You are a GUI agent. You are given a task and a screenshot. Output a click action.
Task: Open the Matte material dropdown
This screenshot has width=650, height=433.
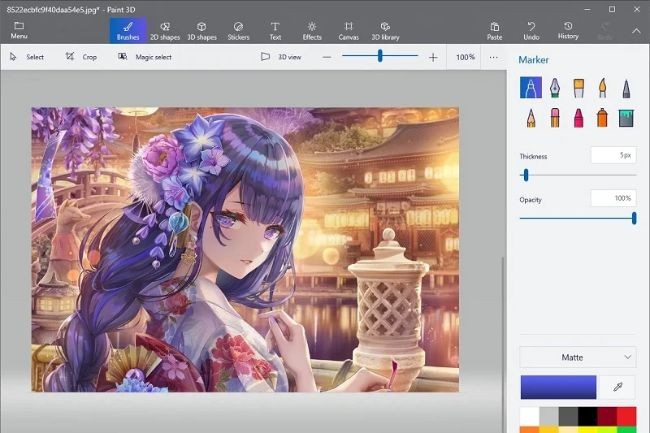click(x=577, y=357)
